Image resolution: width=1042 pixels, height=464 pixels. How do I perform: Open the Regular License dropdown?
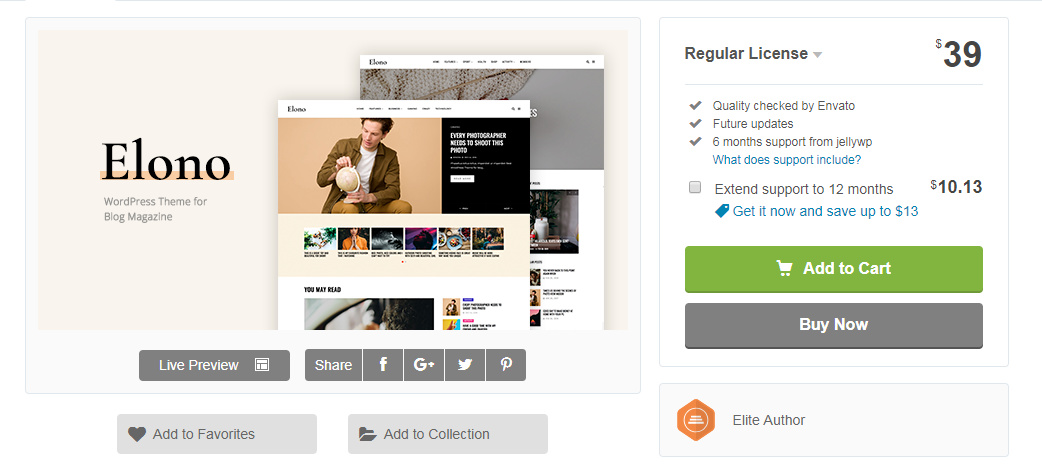(x=754, y=54)
